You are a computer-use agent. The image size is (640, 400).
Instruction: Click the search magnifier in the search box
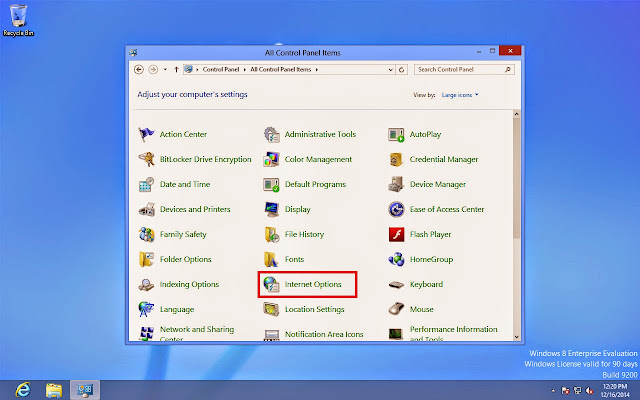pos(508,69)
